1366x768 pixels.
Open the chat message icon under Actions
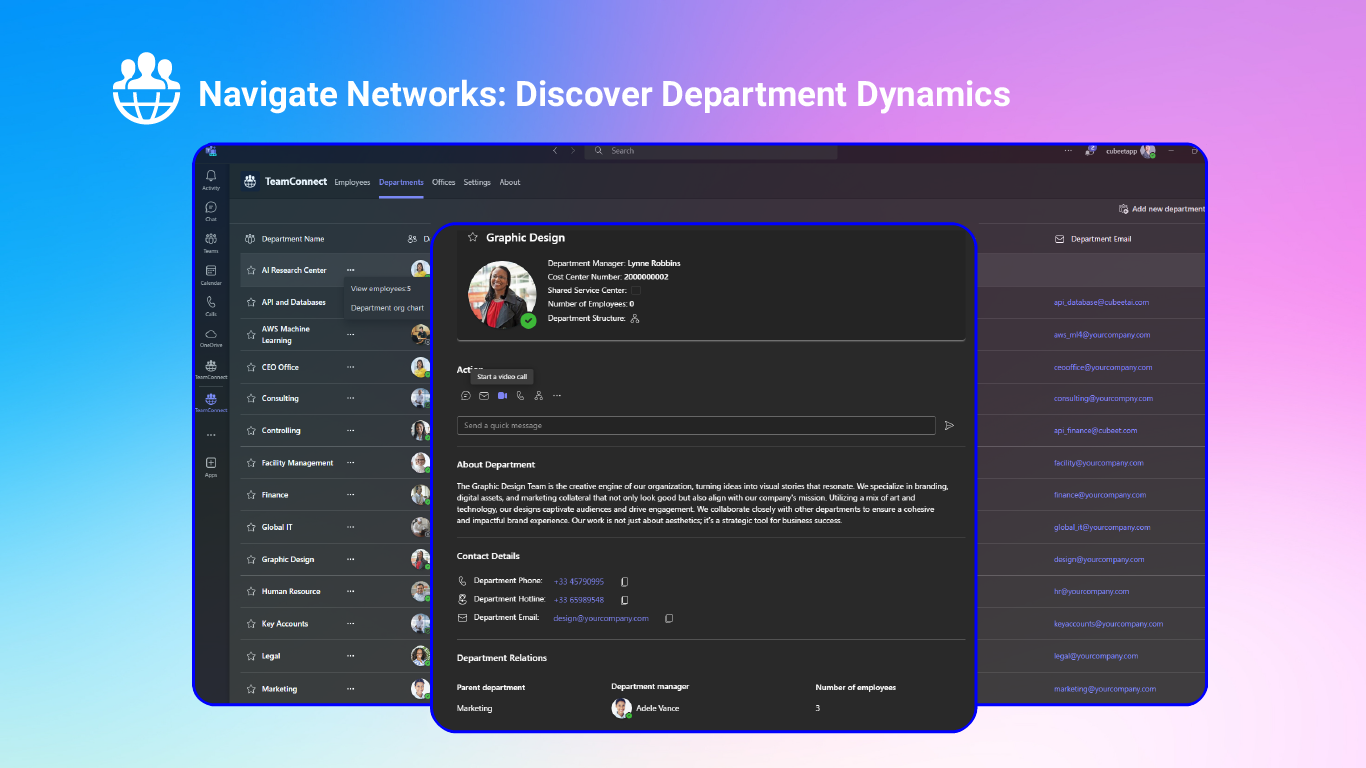tap(466, 395)
